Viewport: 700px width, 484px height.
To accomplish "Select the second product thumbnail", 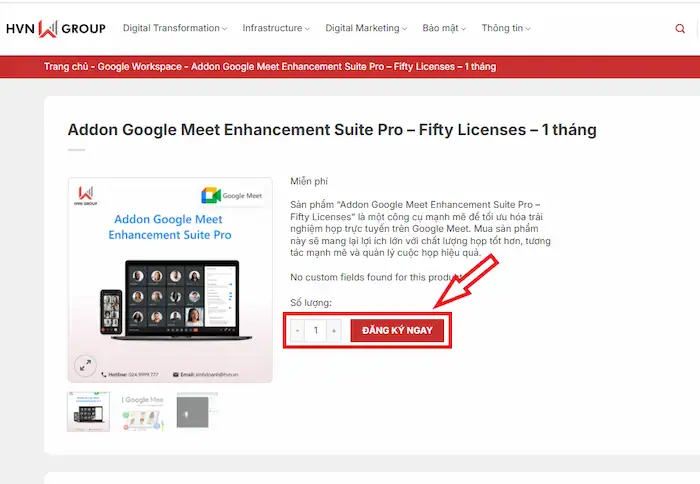I will [143, 411].
